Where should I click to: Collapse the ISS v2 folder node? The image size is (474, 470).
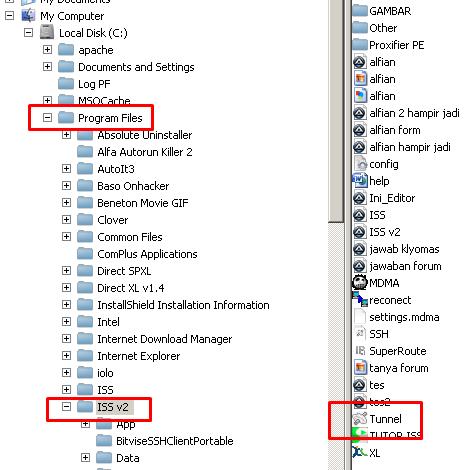click(66, 406)
